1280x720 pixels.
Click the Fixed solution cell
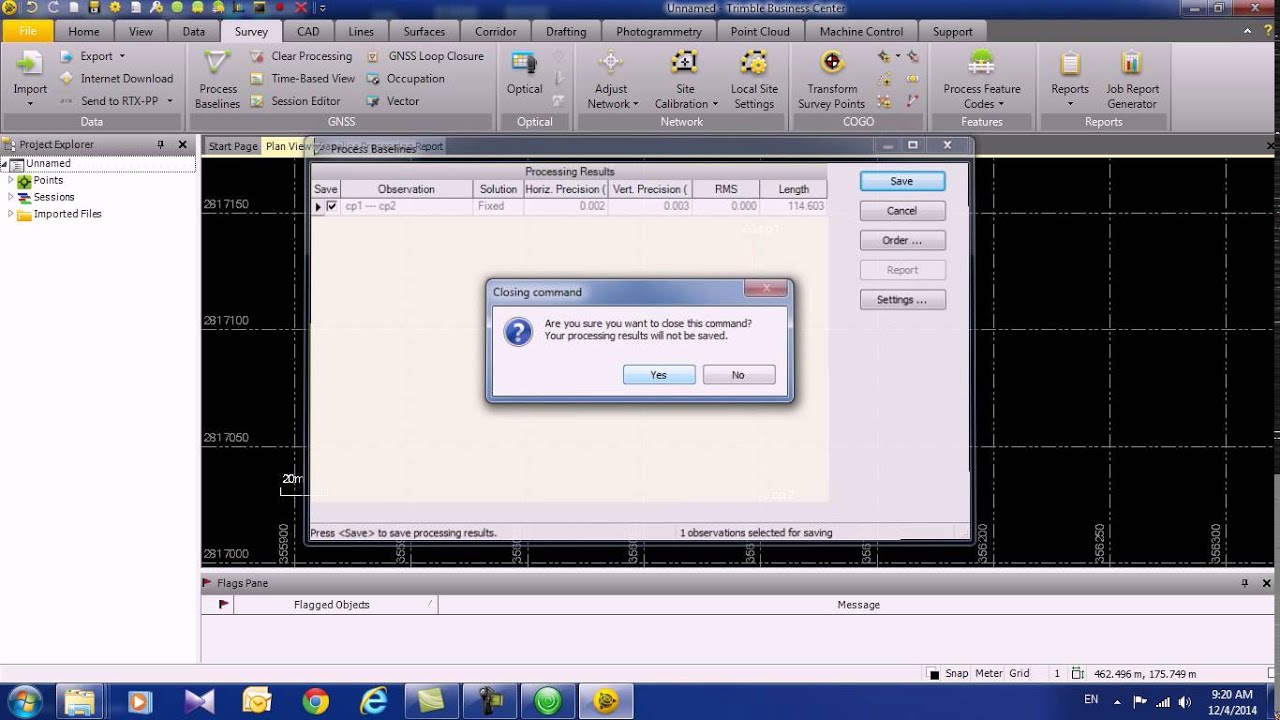pyautogui.click(x=497, y=206)
